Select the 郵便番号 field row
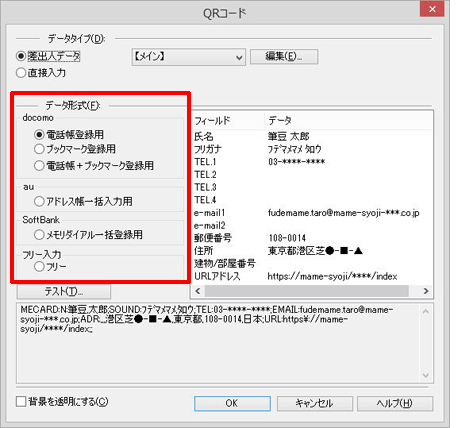Viewport: 470px width, 428px height. (x=312, y=238)
